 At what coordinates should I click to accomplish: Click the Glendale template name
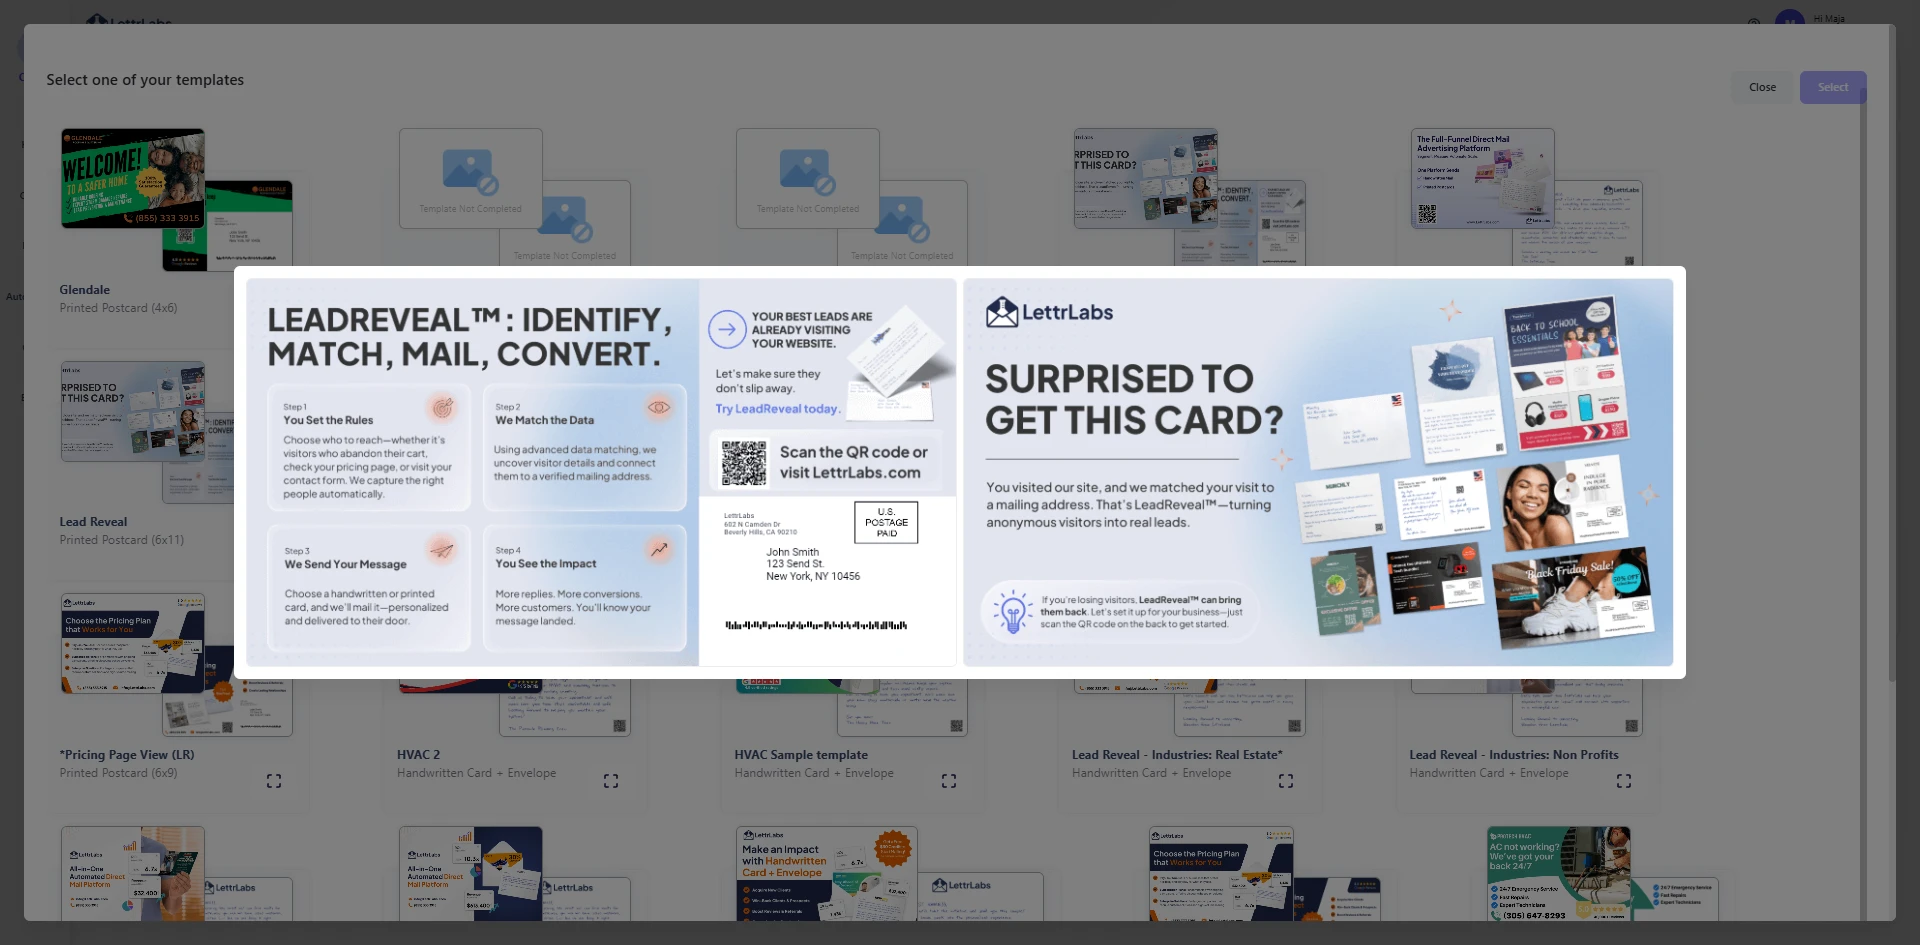pos(85,290)
